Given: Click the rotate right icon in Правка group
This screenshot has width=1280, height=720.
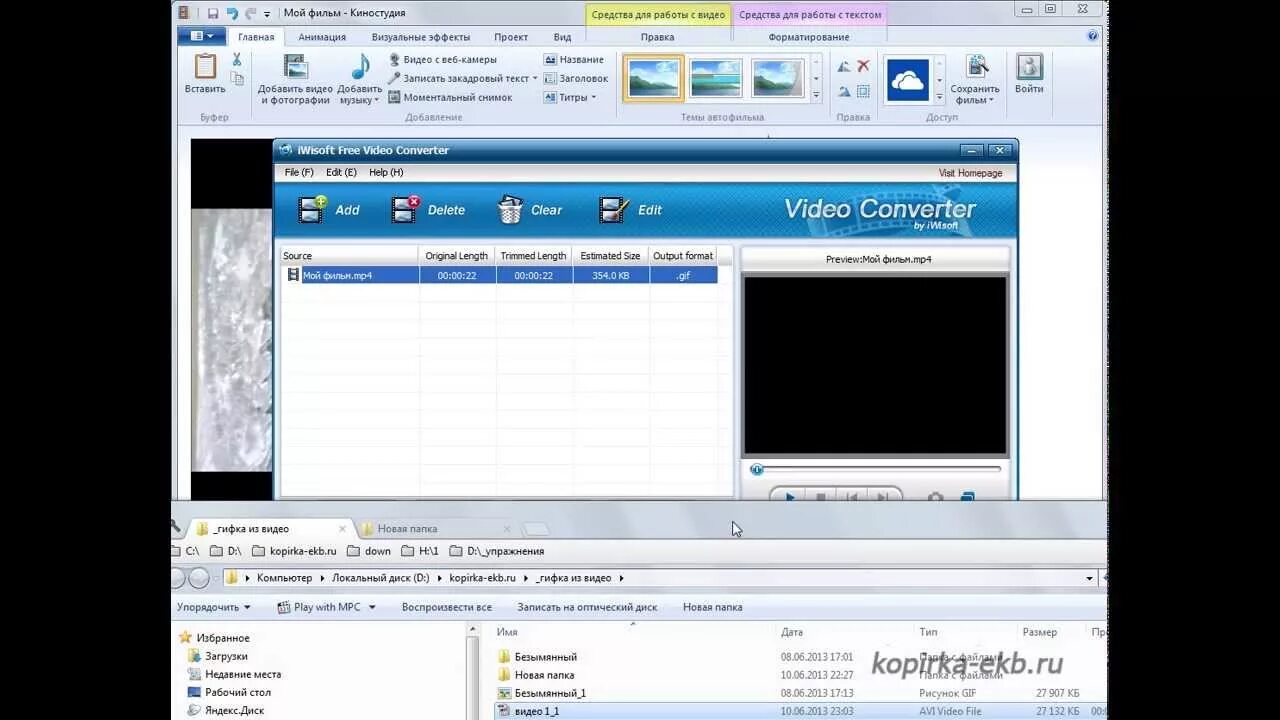Looking at the screenshot, I should 843,91.
